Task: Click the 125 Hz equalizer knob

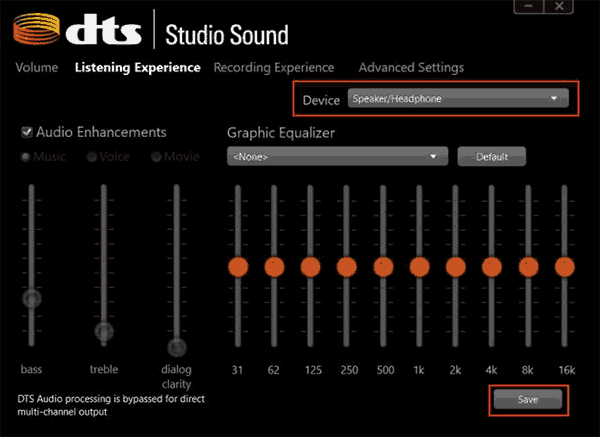Action: tap(310, 267)
